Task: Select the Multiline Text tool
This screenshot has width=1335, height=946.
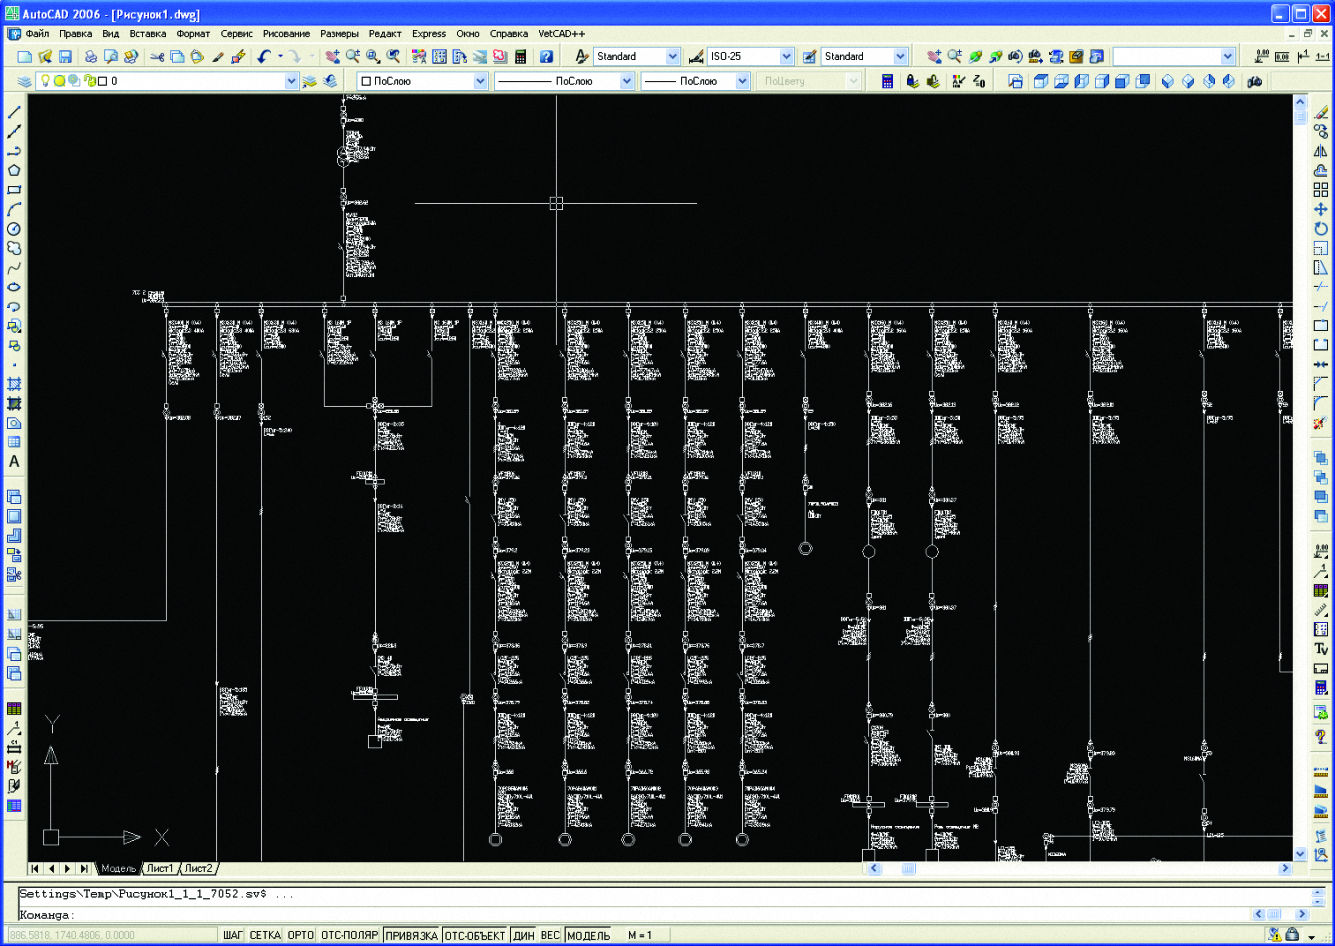Action: (14, 462)
